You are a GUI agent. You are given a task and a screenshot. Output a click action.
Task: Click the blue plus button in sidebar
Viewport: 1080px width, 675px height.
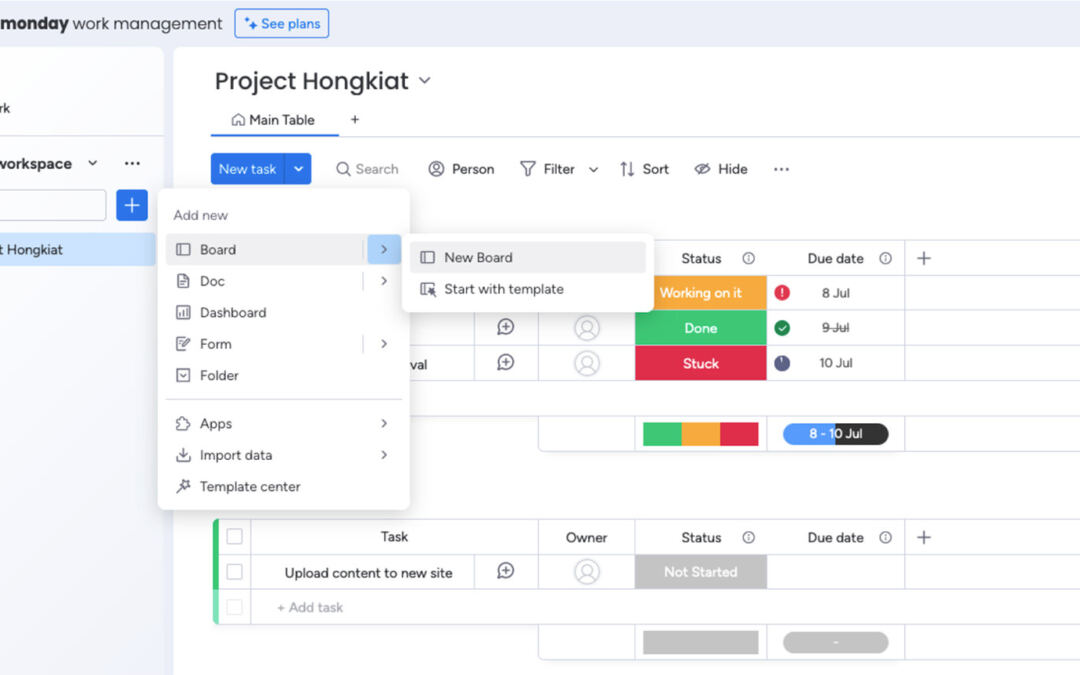[x=131, y=205]
